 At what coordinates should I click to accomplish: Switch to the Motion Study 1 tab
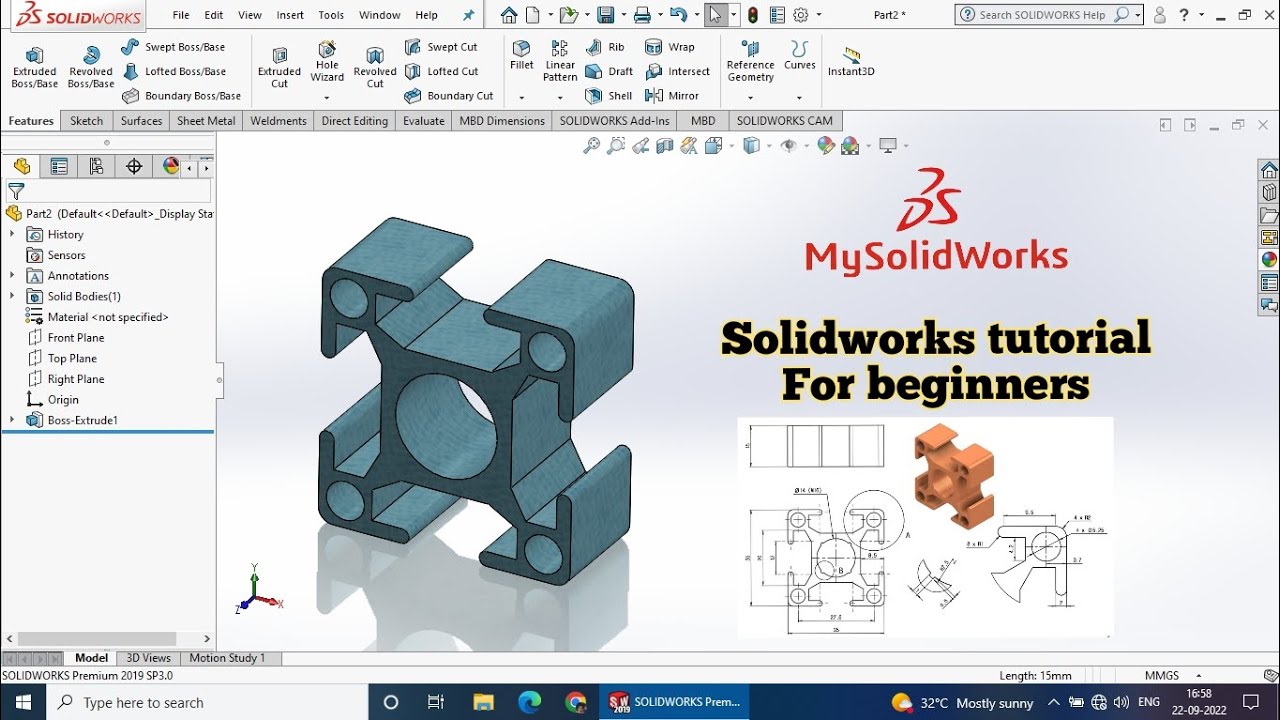pyautogui.click(x=228, y=658)
